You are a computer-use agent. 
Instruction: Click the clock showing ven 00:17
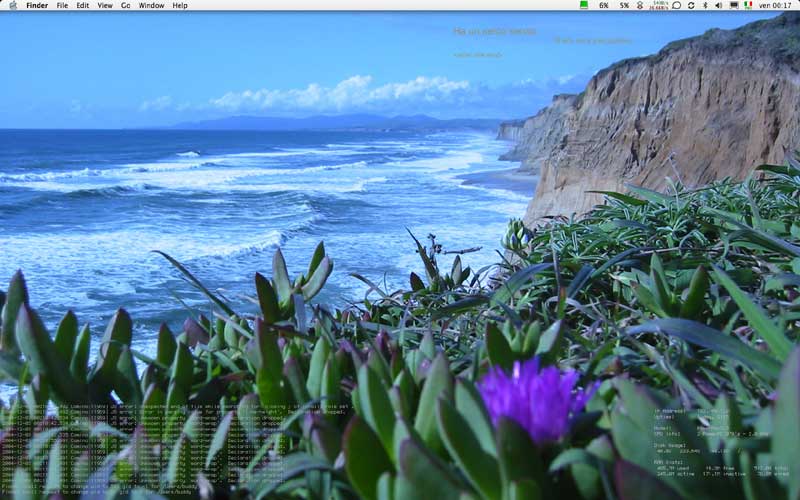(775, 5)
